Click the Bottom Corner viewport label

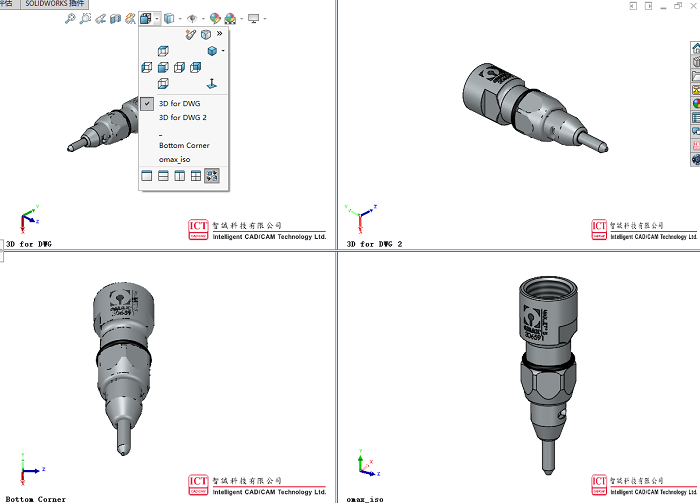click(35, 499)
